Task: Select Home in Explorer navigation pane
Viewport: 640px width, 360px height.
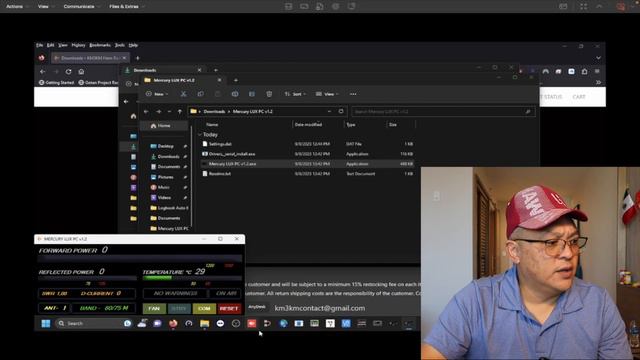Action: click(164, 126)
